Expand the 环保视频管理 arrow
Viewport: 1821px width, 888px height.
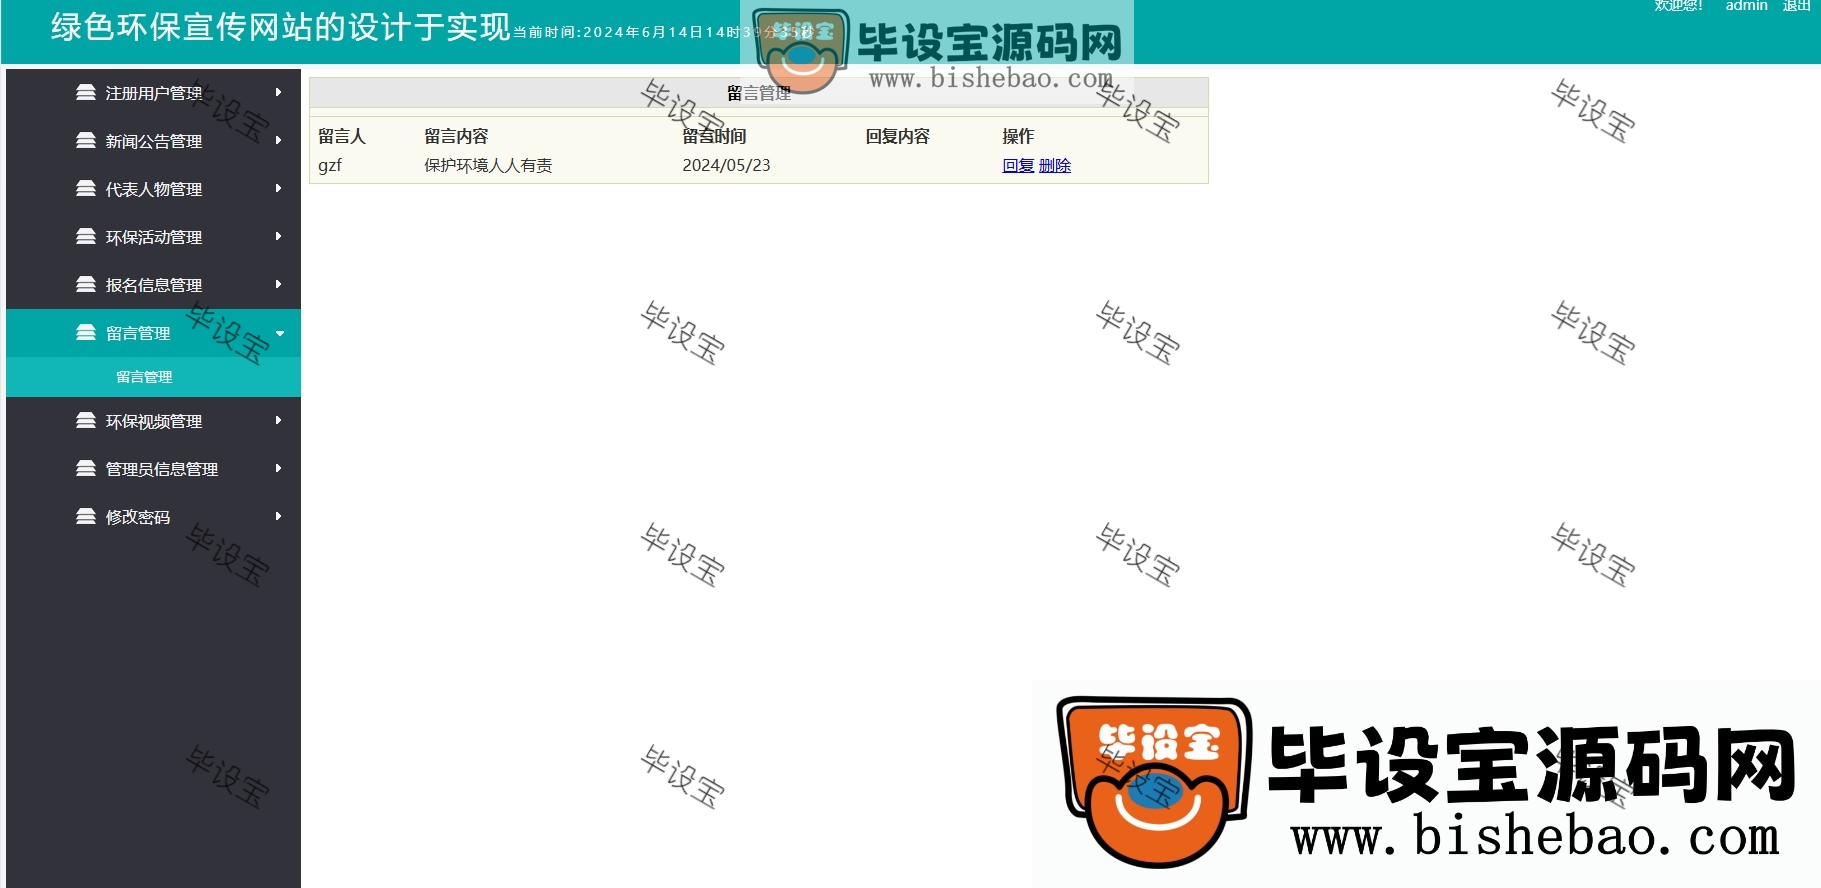(x=278, y=420)
